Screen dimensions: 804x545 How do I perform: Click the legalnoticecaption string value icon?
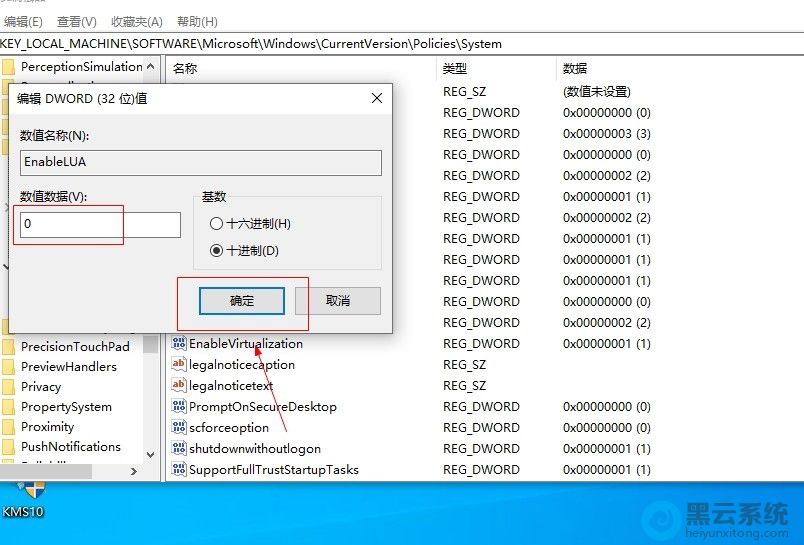pyautogui.click(x=178, y=364)
